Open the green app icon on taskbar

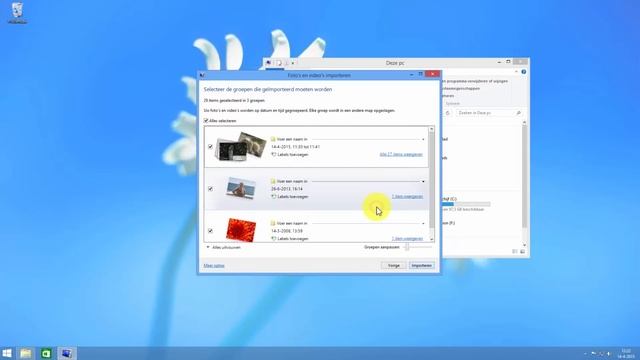46,353
